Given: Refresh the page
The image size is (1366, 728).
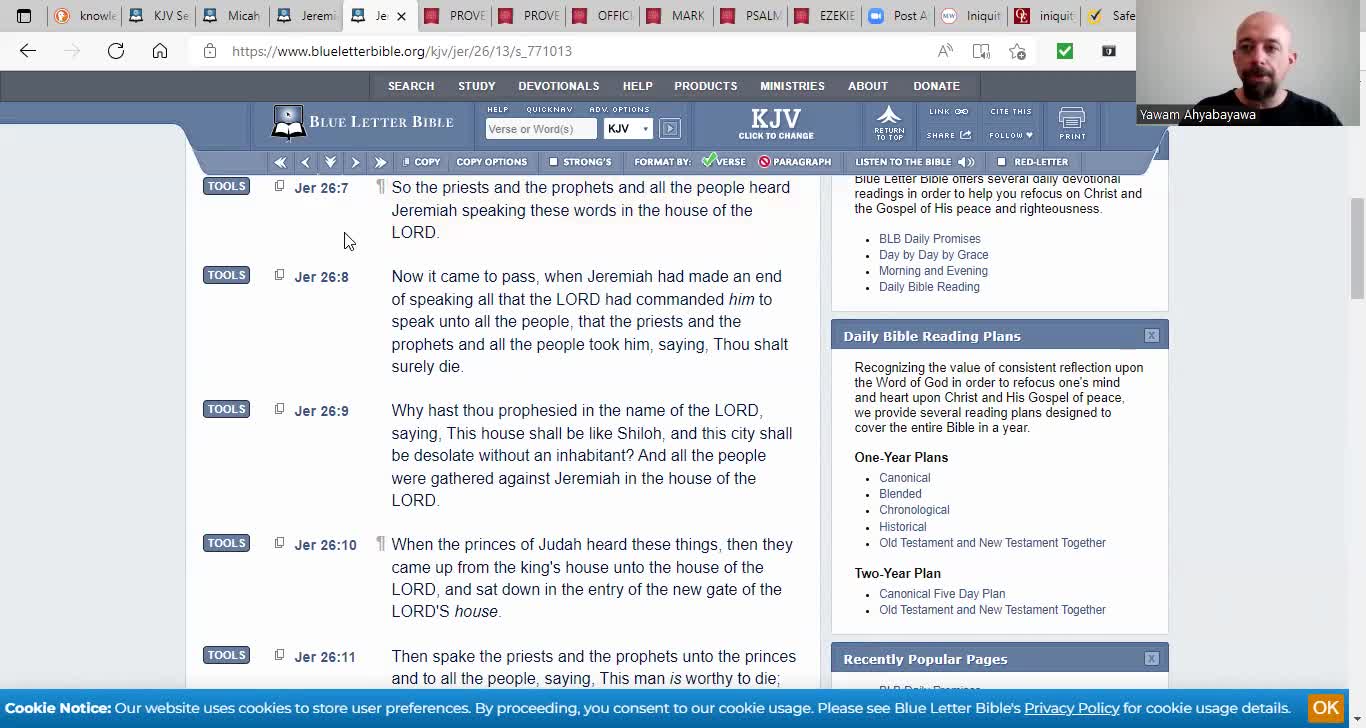Looking at the screenshot, I should coord(116,51).
